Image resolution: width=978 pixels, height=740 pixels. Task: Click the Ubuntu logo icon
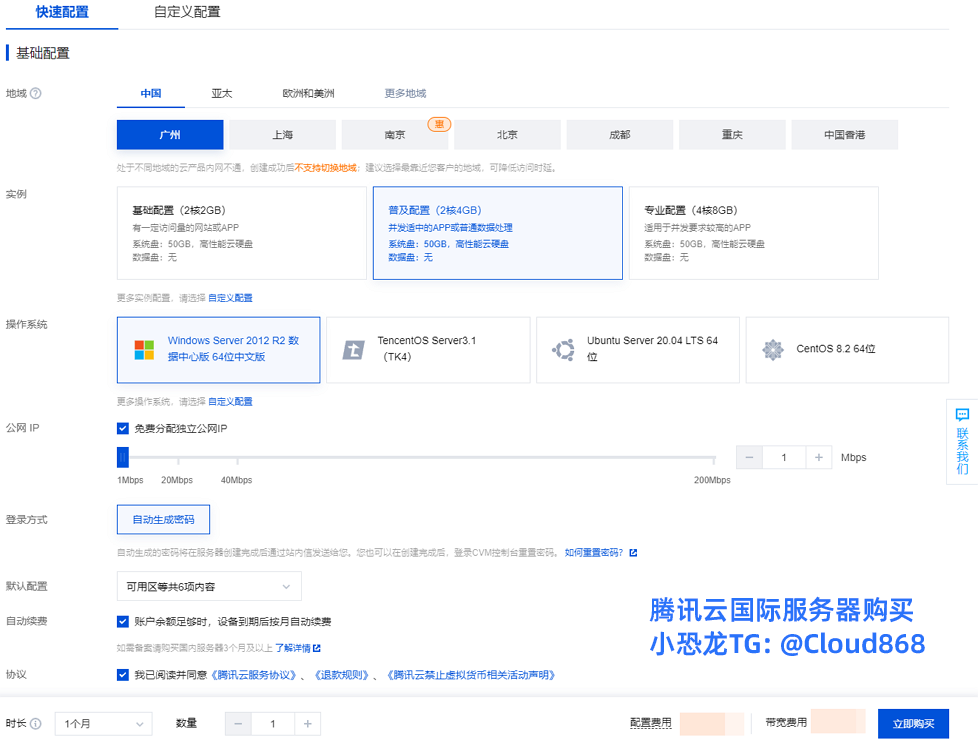pyautogui.click(x=563, y=350)
